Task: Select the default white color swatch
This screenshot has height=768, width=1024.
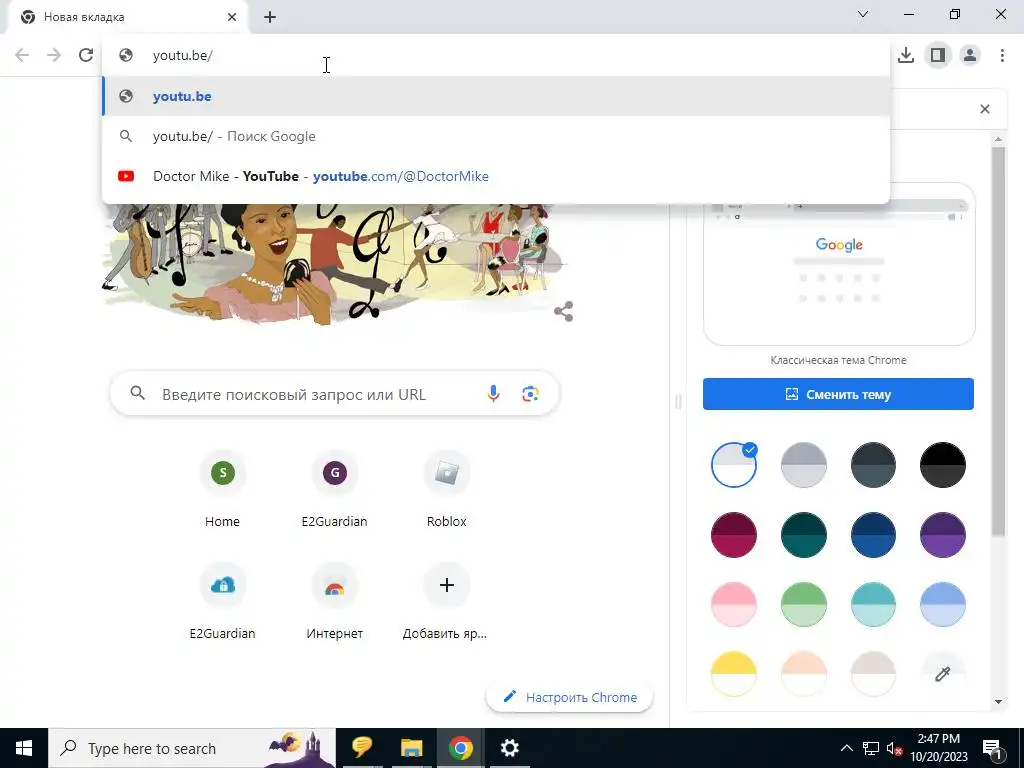Action: click(x=734, y=465)
